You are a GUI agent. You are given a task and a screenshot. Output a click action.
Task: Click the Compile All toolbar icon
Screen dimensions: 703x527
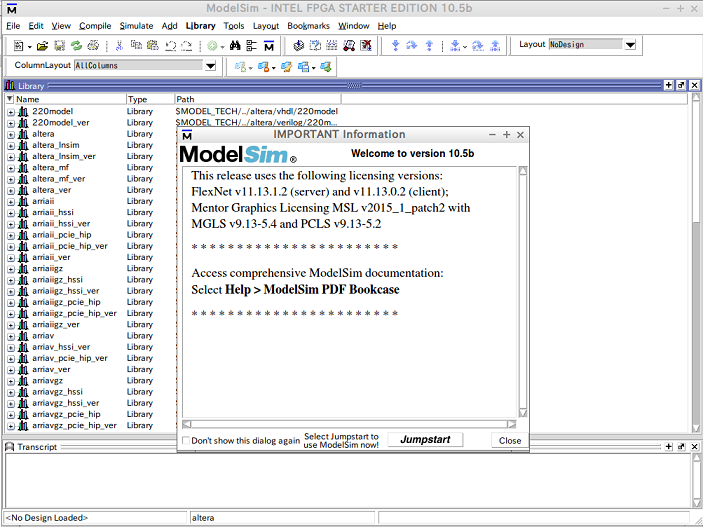315,45
